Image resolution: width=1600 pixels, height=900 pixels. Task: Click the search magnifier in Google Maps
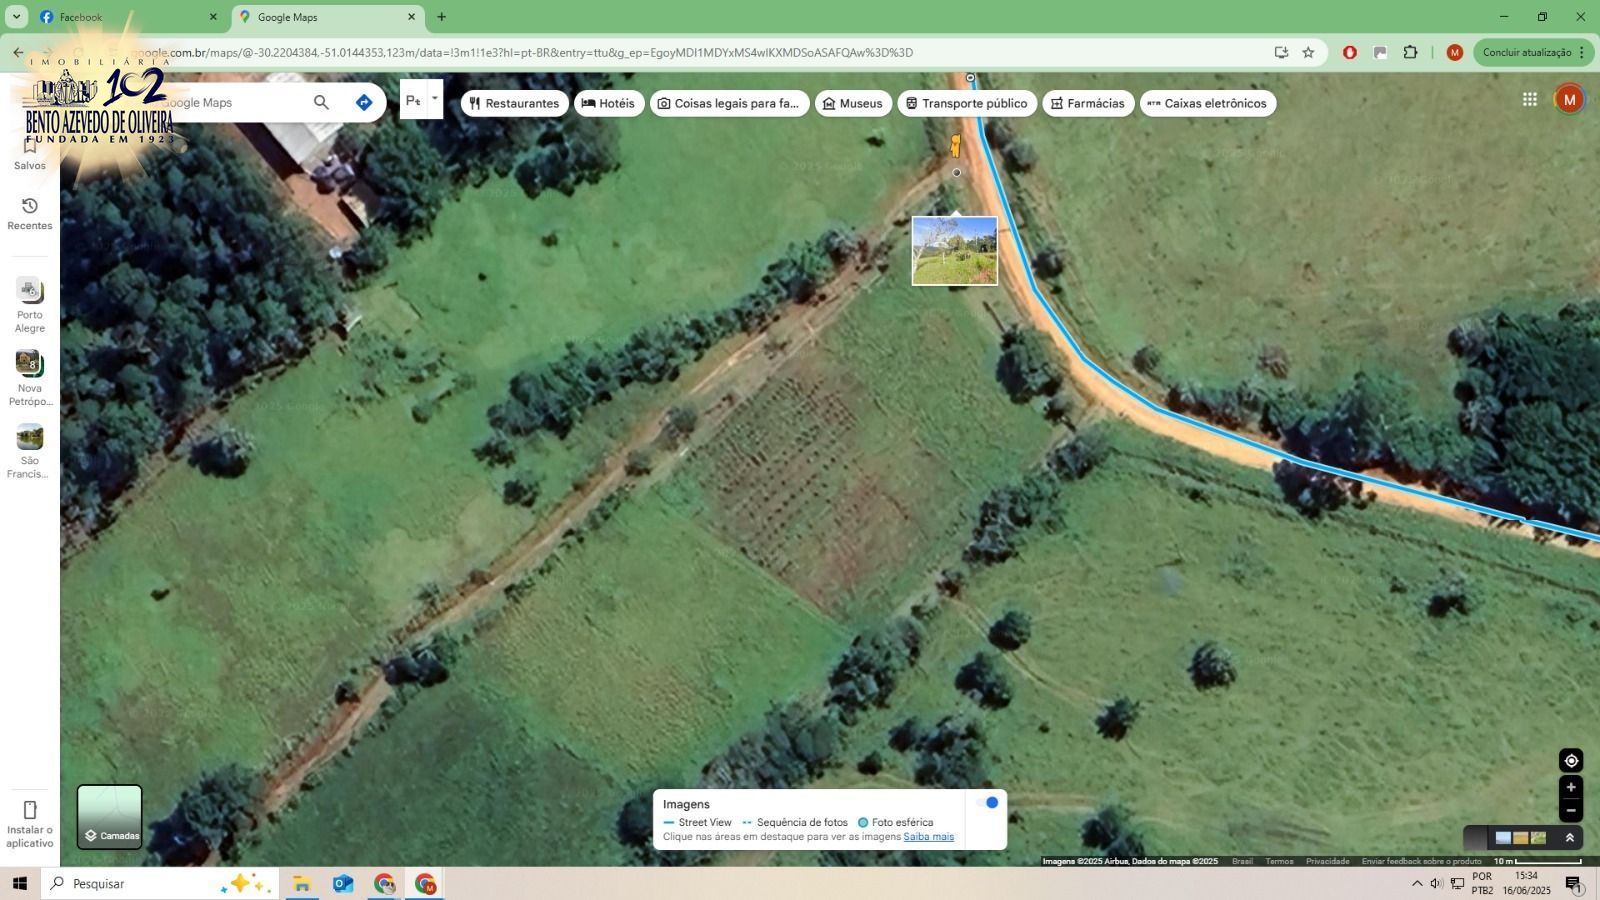pos(321,102)
